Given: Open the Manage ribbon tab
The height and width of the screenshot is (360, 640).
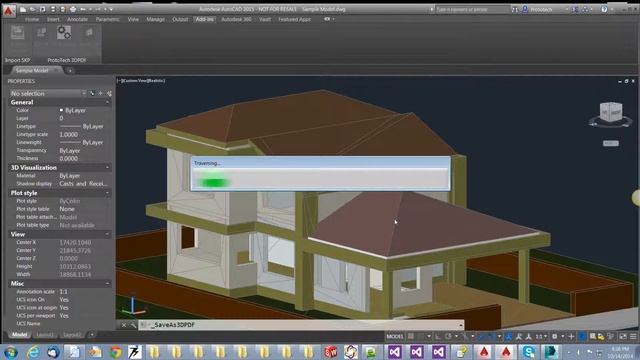Looking at the screenshot, I should [x=156, y=19].
